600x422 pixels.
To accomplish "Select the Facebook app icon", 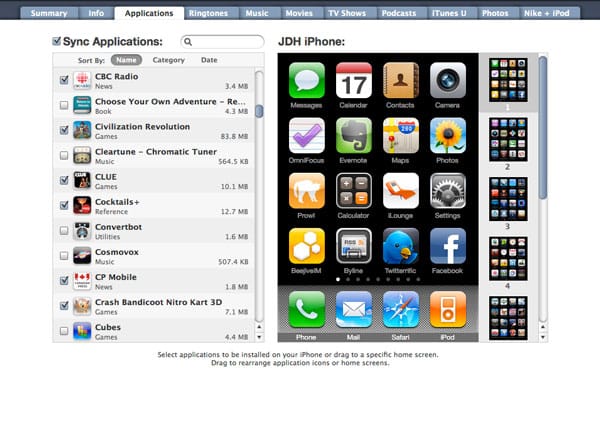I will (448, 246).
